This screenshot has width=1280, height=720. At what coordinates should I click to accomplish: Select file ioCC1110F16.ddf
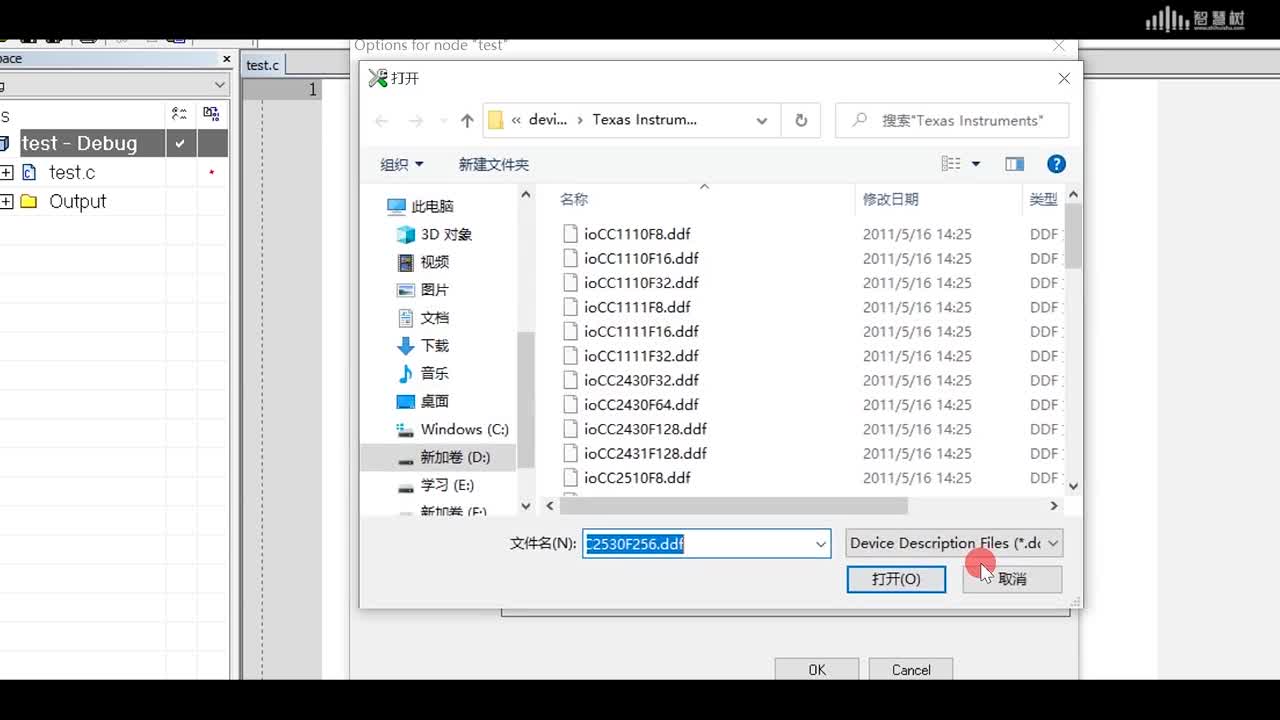pyautogui.click(x=641, y=258)
